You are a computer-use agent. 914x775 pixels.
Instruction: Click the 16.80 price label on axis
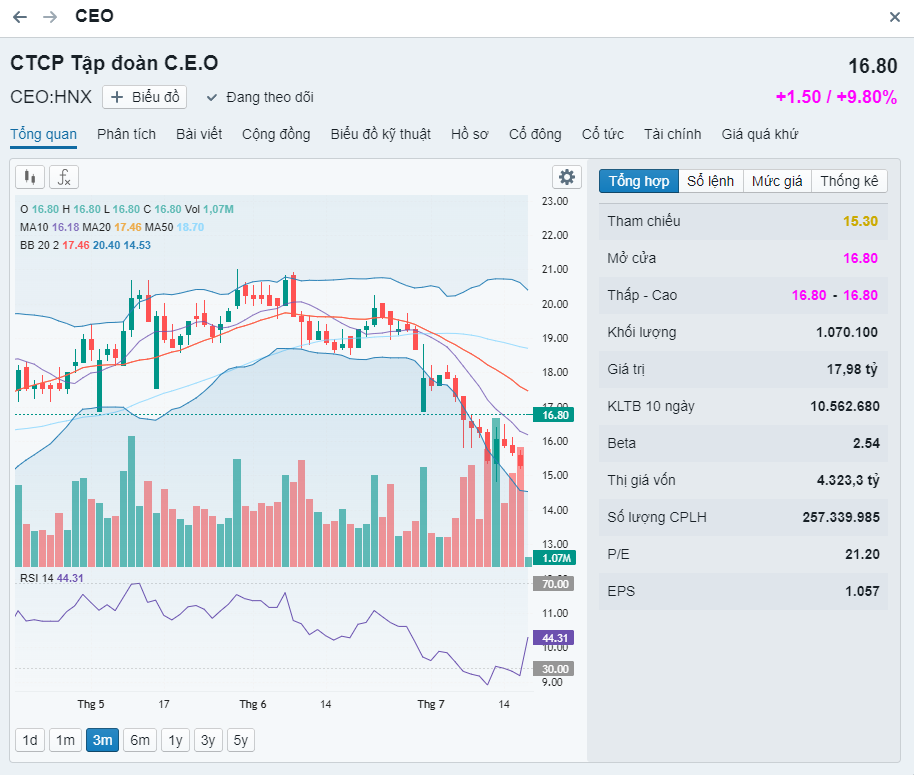tap(555, 414)
